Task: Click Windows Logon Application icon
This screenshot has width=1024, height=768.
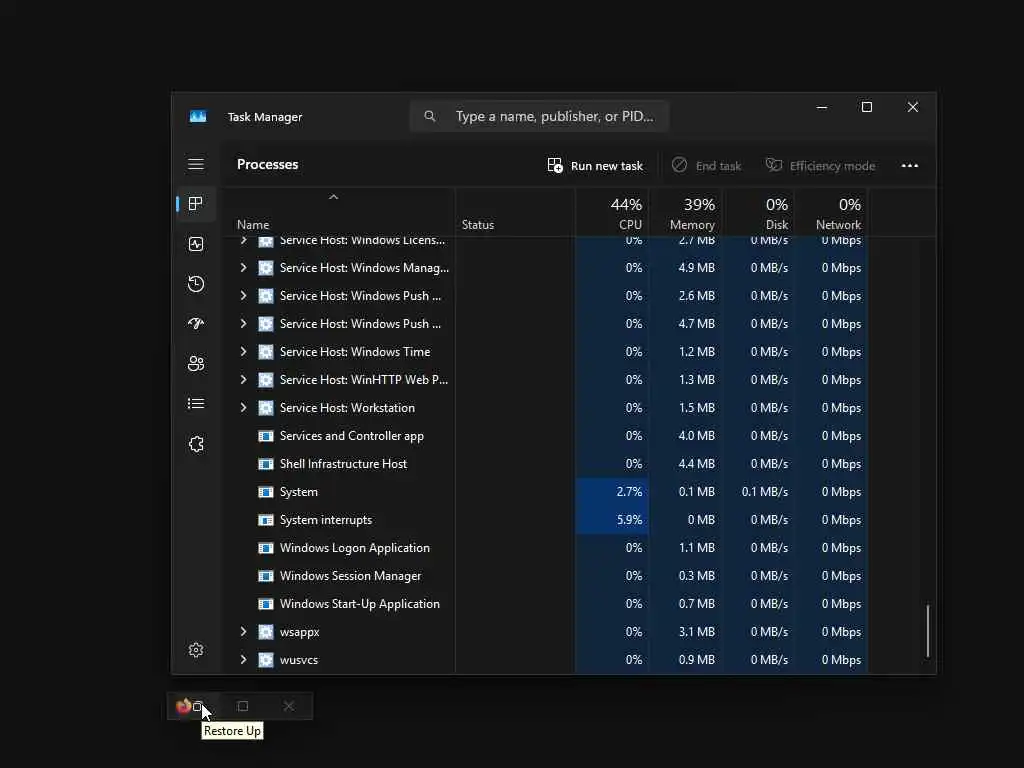Action: pos(266,548)
